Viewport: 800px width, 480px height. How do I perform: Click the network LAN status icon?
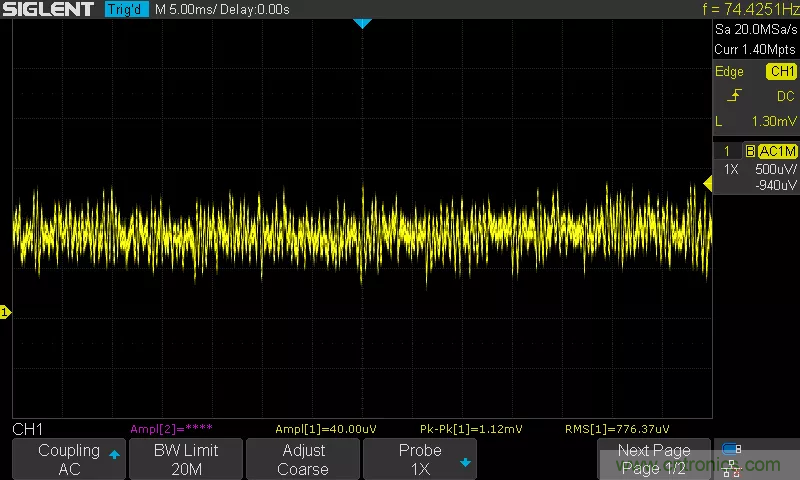point(732,467)
